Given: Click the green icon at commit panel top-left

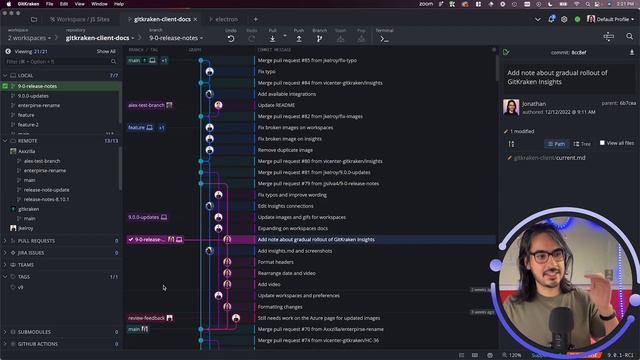Looking at the screenshot, I should point(506,52).
